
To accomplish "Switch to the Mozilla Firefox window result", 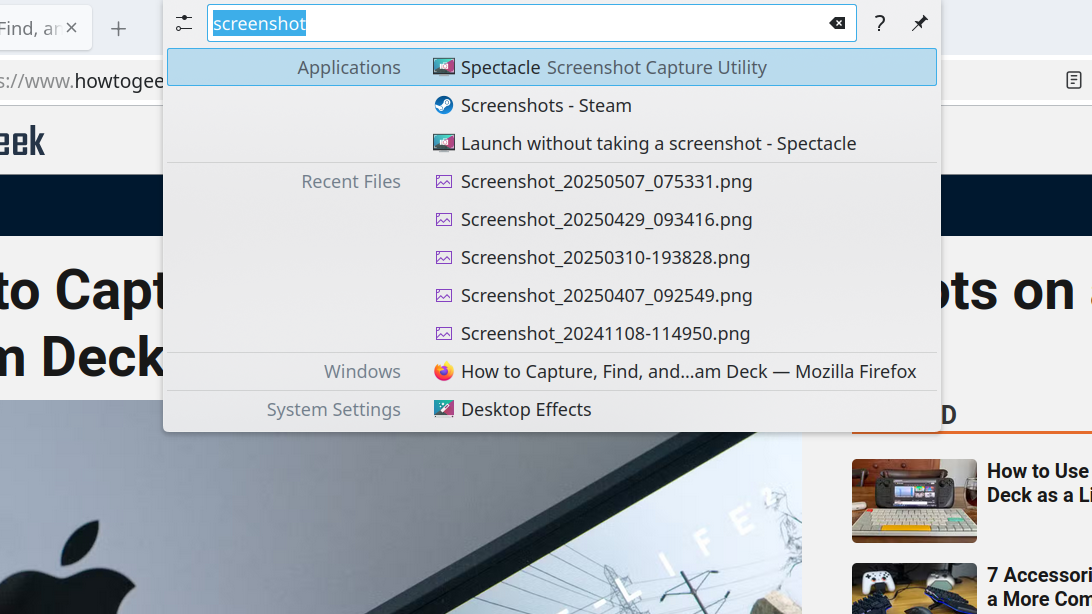I will tap(687, 371).
